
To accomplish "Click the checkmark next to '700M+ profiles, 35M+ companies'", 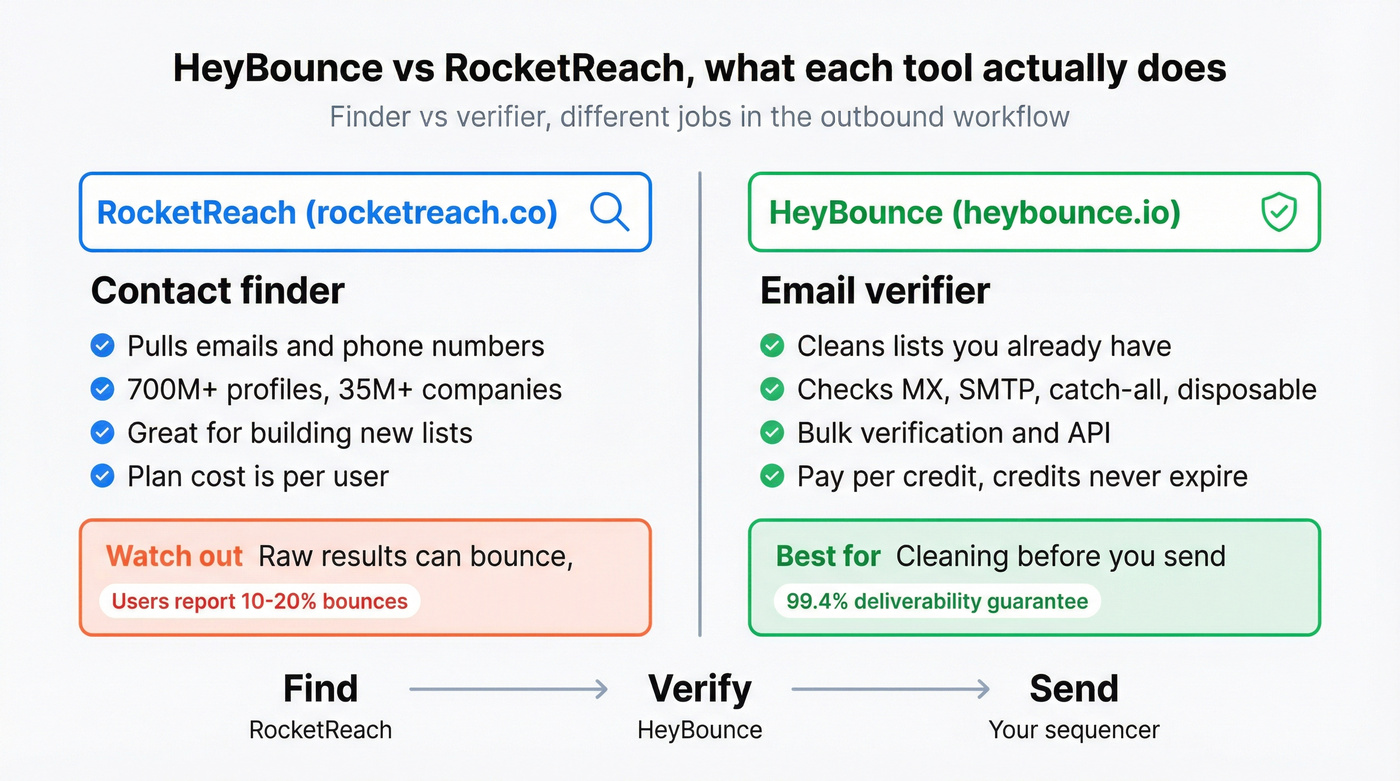I will 102,389.
